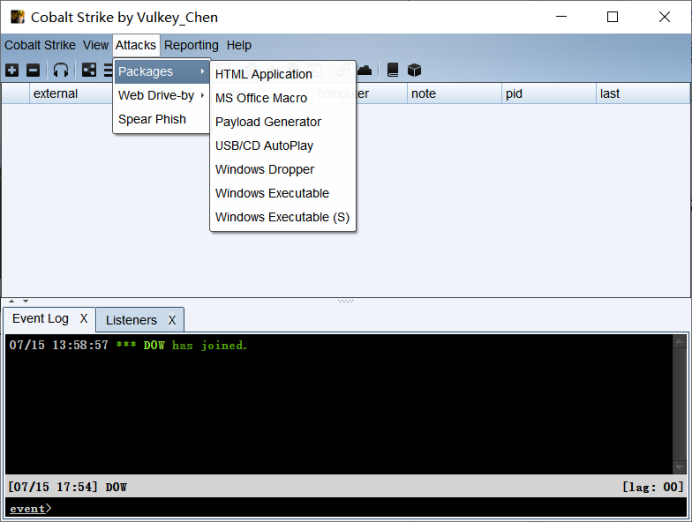
Task: Click the event log scrollbar up arrow
Action: point(680,341)
